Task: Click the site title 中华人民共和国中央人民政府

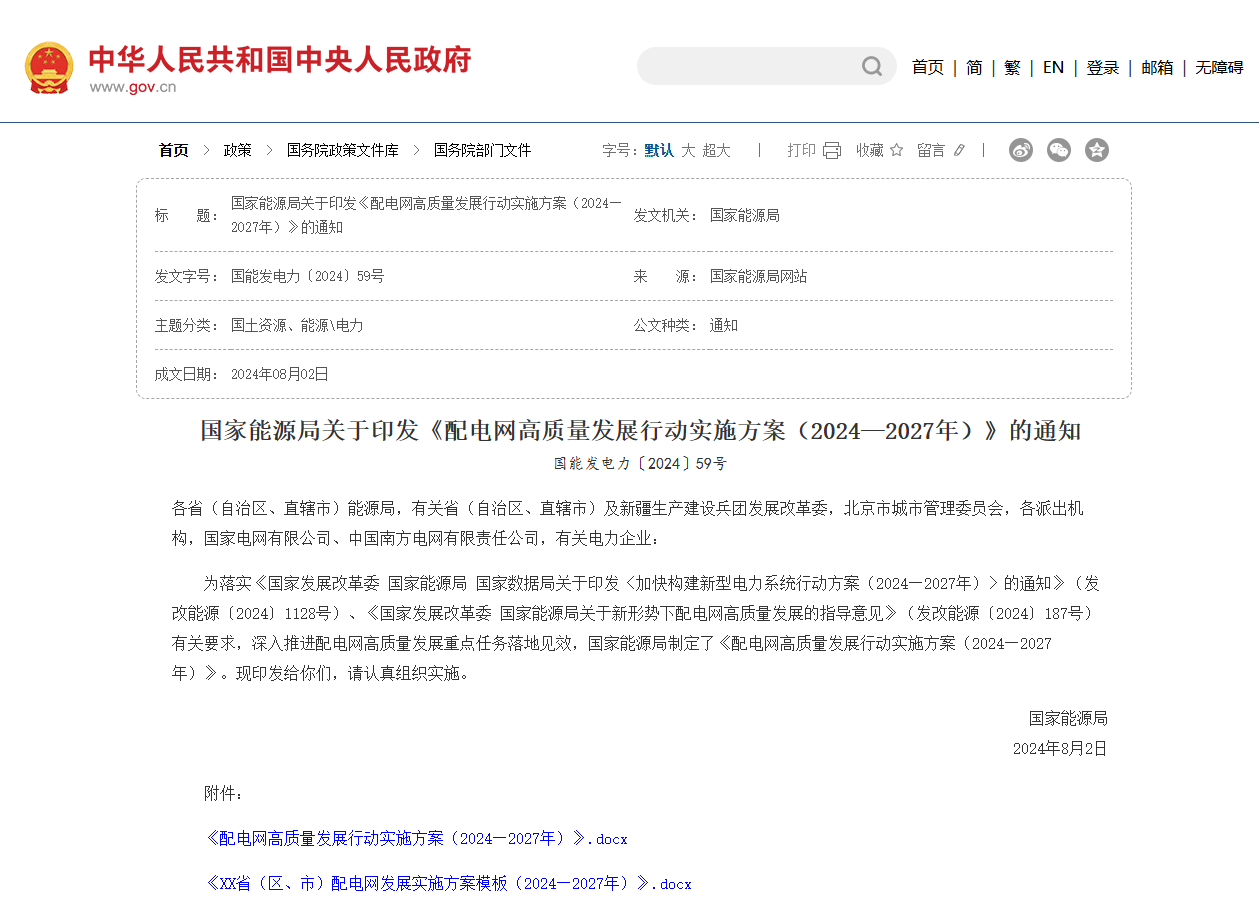Action: pyautogui.click(x=280, y=59)
